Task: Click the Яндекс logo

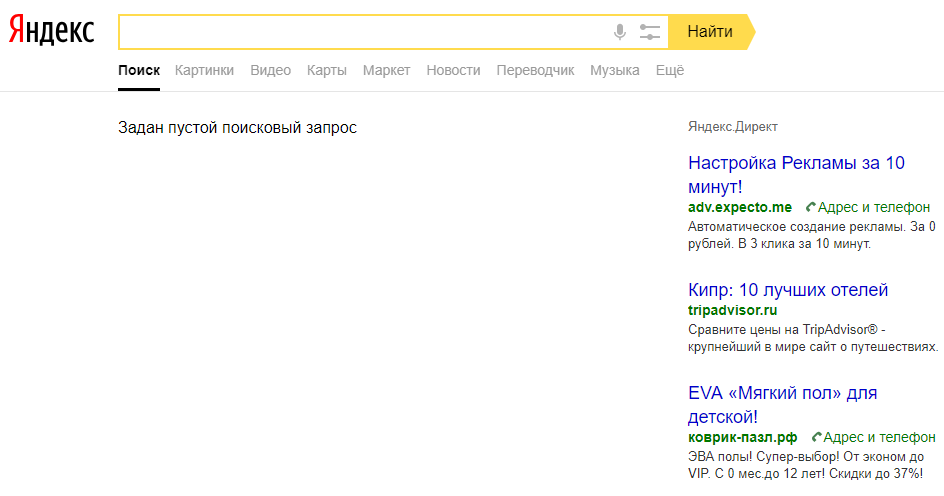Action: point(52,31)
